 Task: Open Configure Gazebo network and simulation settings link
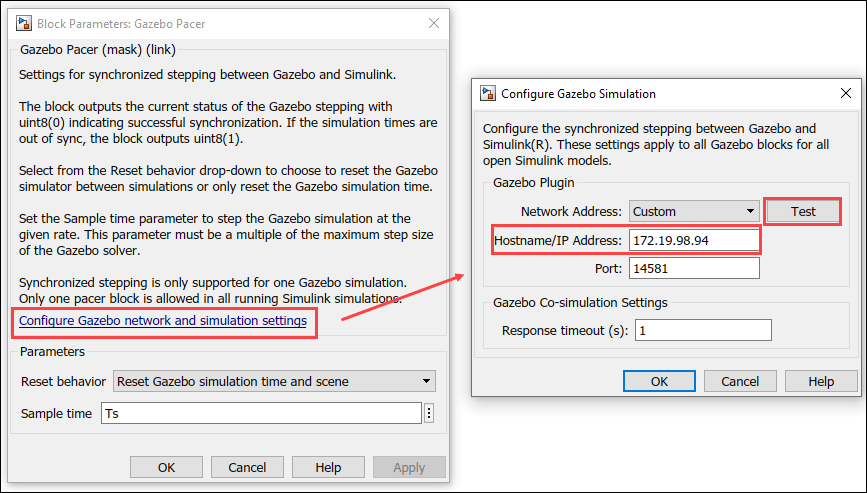163,321
